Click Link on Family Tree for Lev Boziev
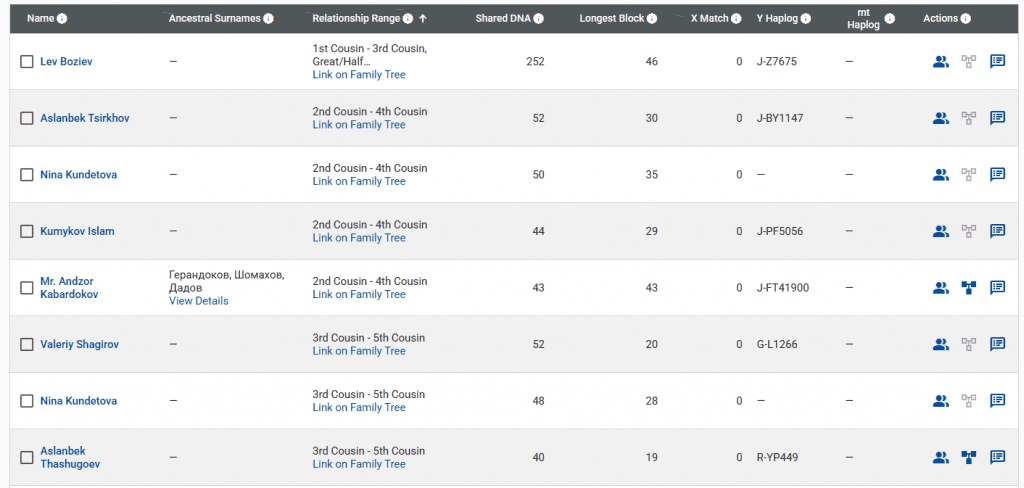The width and height of the screenshot is (1024, 488). click(x=359, y=75)
